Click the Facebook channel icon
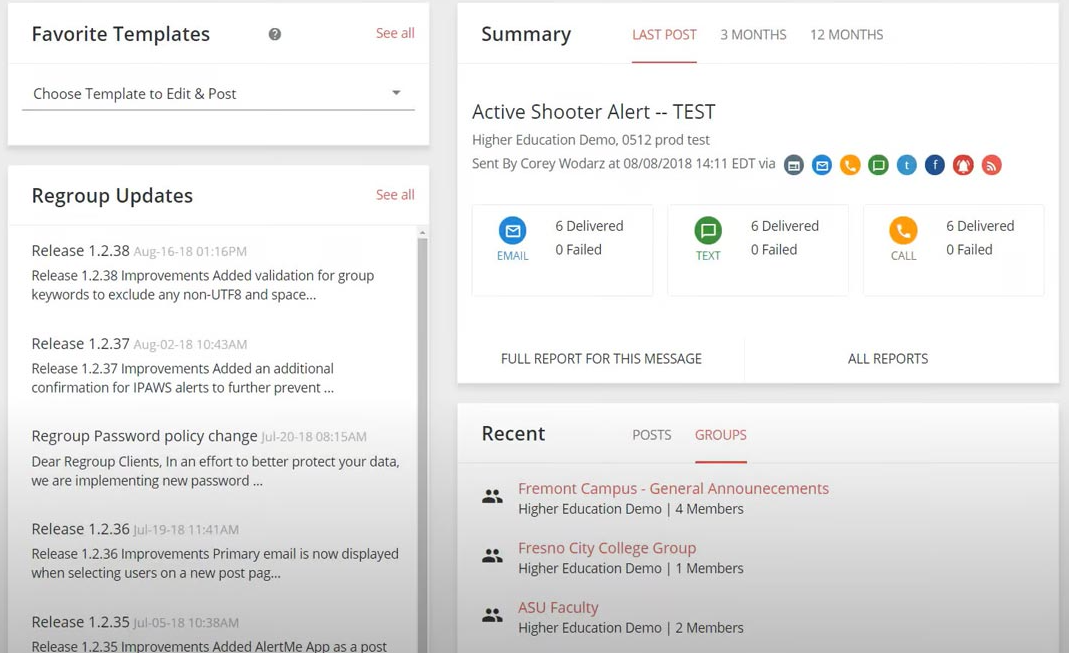Image resolution: width=1069 pixels, height=653 pixels. 935,165
